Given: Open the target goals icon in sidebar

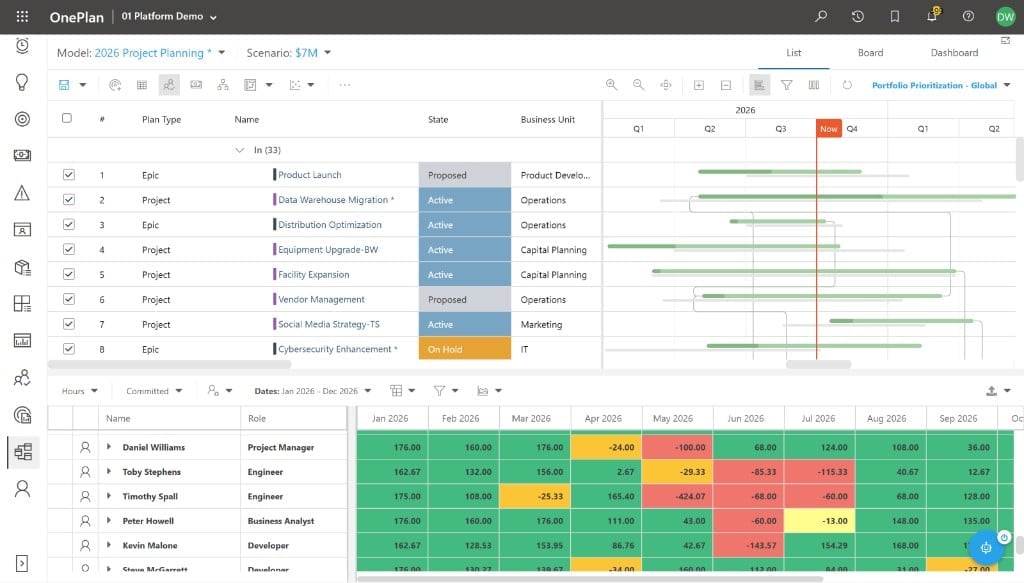Looking at the screenshot, I should point(22,119).
